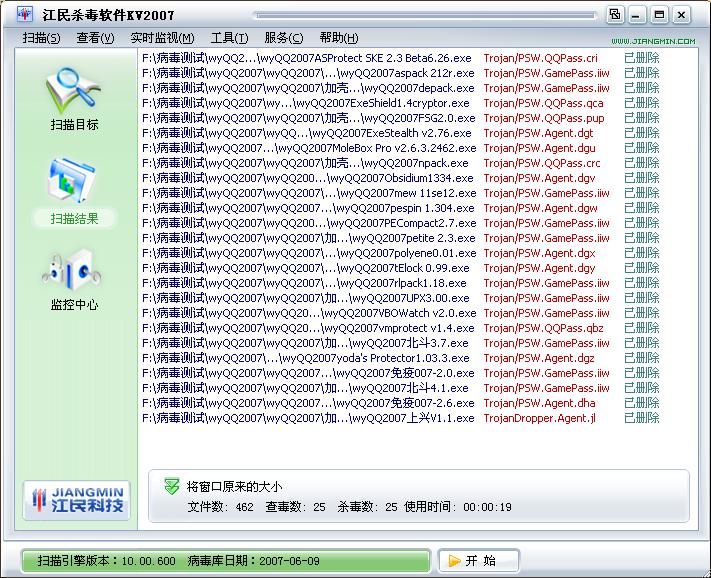Open the 实时监视(M) menu
The height and width of the screenshot is (578, 711).
coord(162,38)
